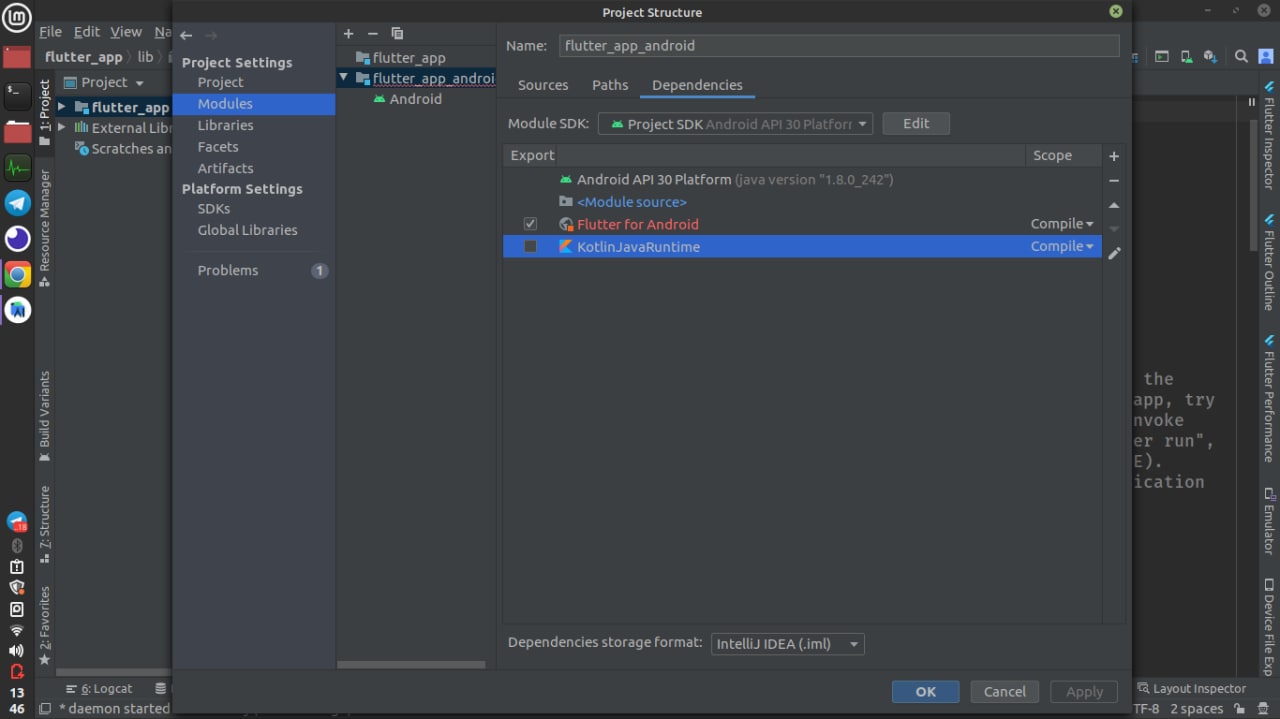Open the Resource Manager tool window
1280x719 pixels.
44,228
